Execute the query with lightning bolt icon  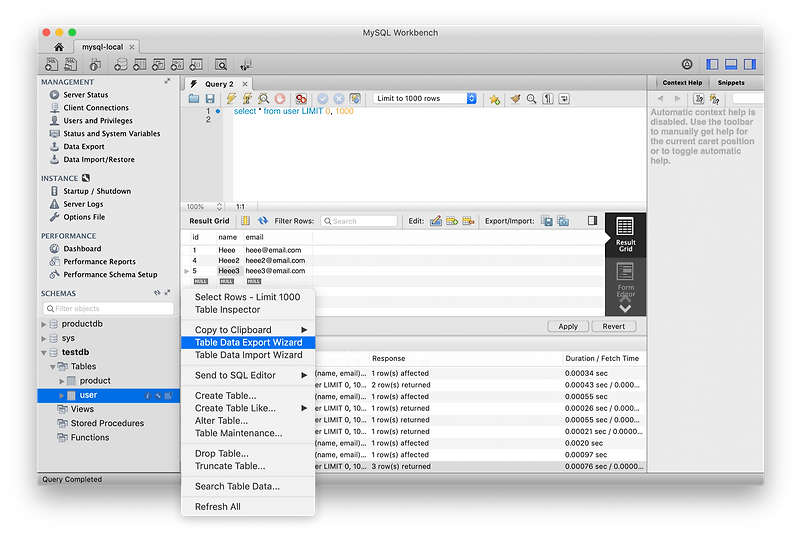tap(231, 98)
